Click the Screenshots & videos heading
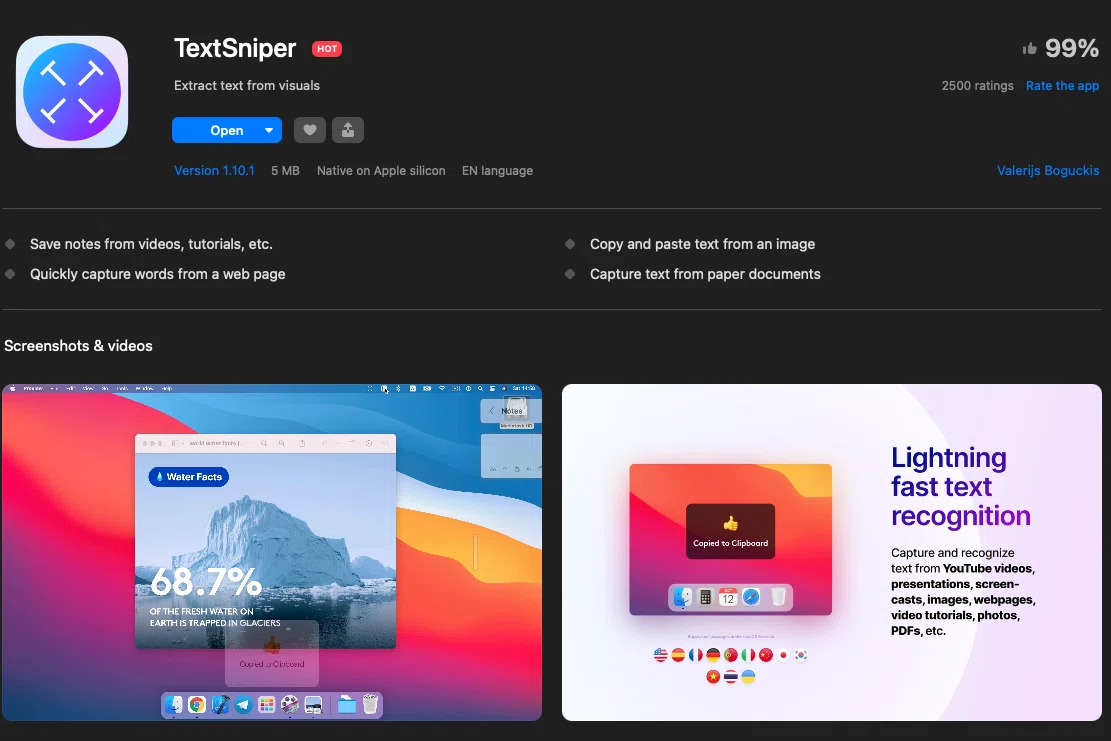The height and width of the screenshot is (741, 1111). (79, 346)
